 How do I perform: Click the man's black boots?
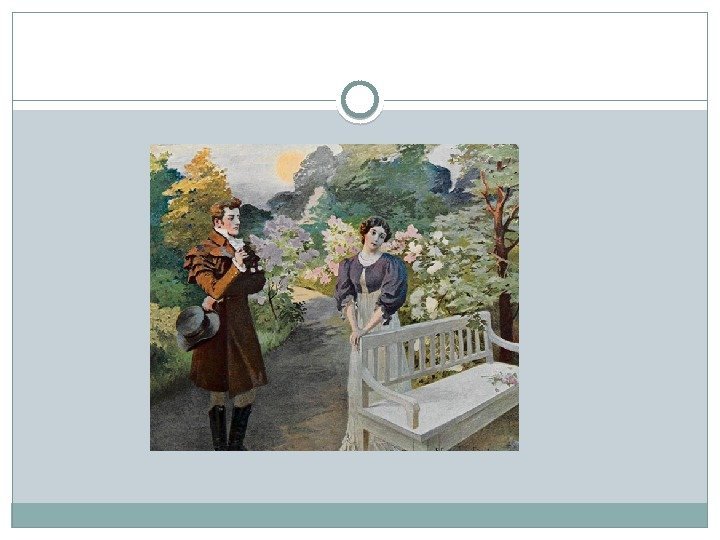click(230, 428)
